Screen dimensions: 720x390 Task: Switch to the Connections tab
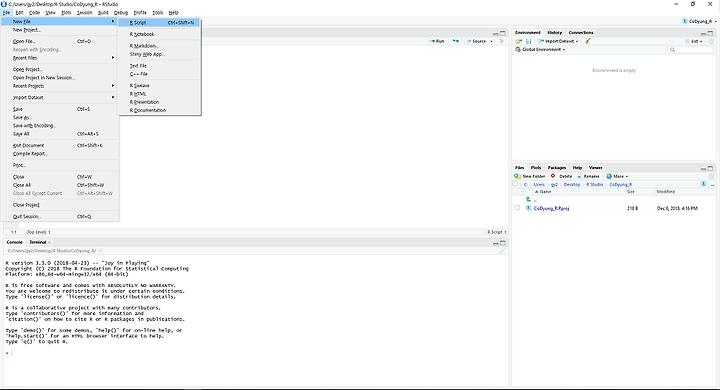(x=581, y=33)
